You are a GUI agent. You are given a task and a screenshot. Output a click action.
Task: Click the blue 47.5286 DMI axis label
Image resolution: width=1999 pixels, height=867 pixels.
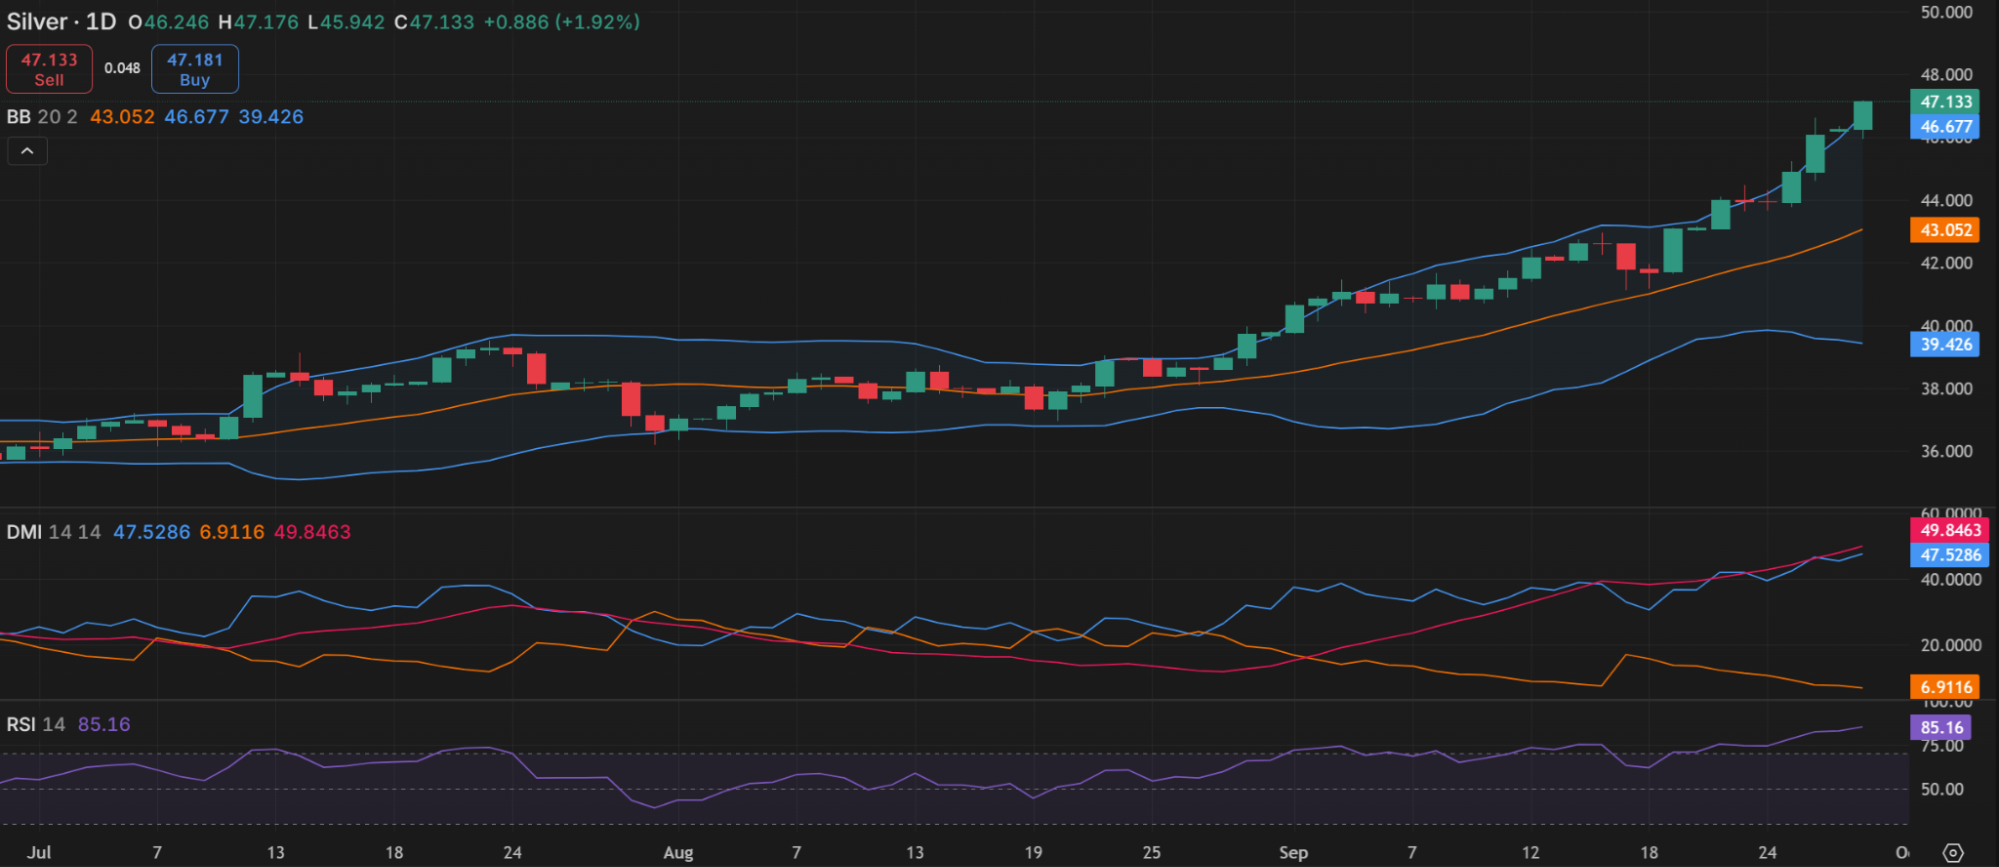click(x=1949, y=555)
